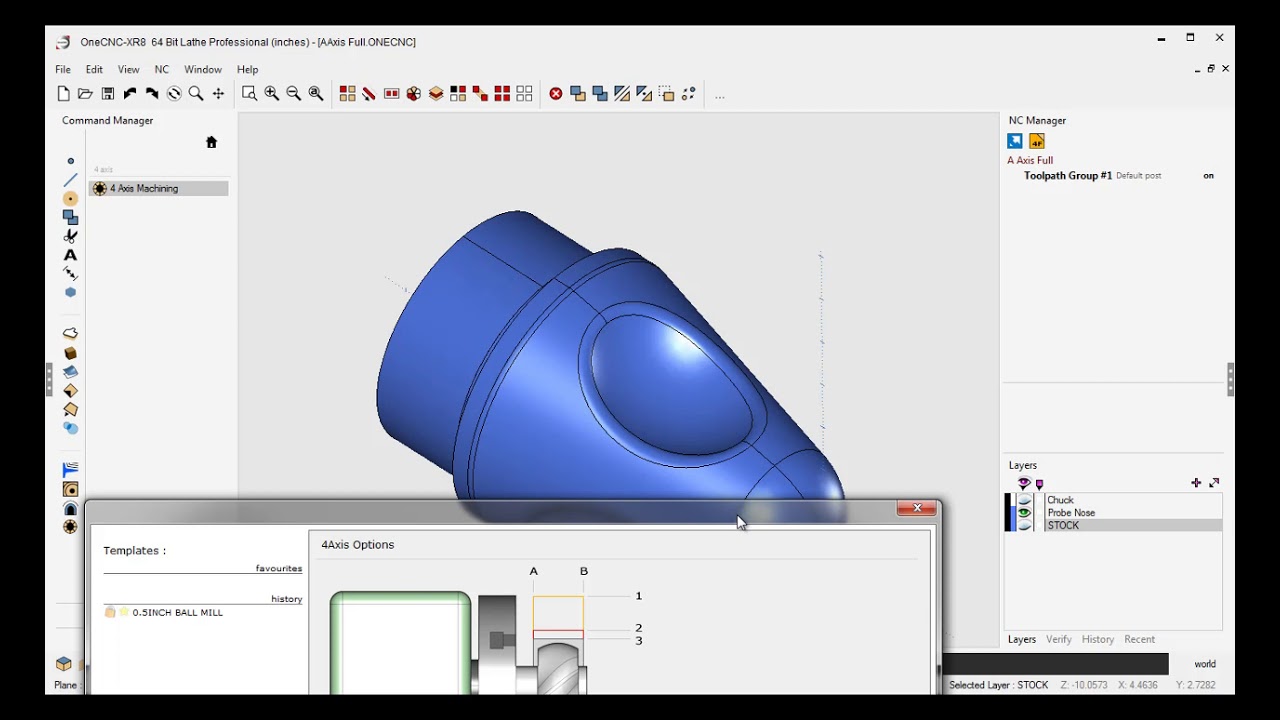The width and height of the screenshot is (1280, 720).
Task: Open the Help menu
Action: click(247, 70)
